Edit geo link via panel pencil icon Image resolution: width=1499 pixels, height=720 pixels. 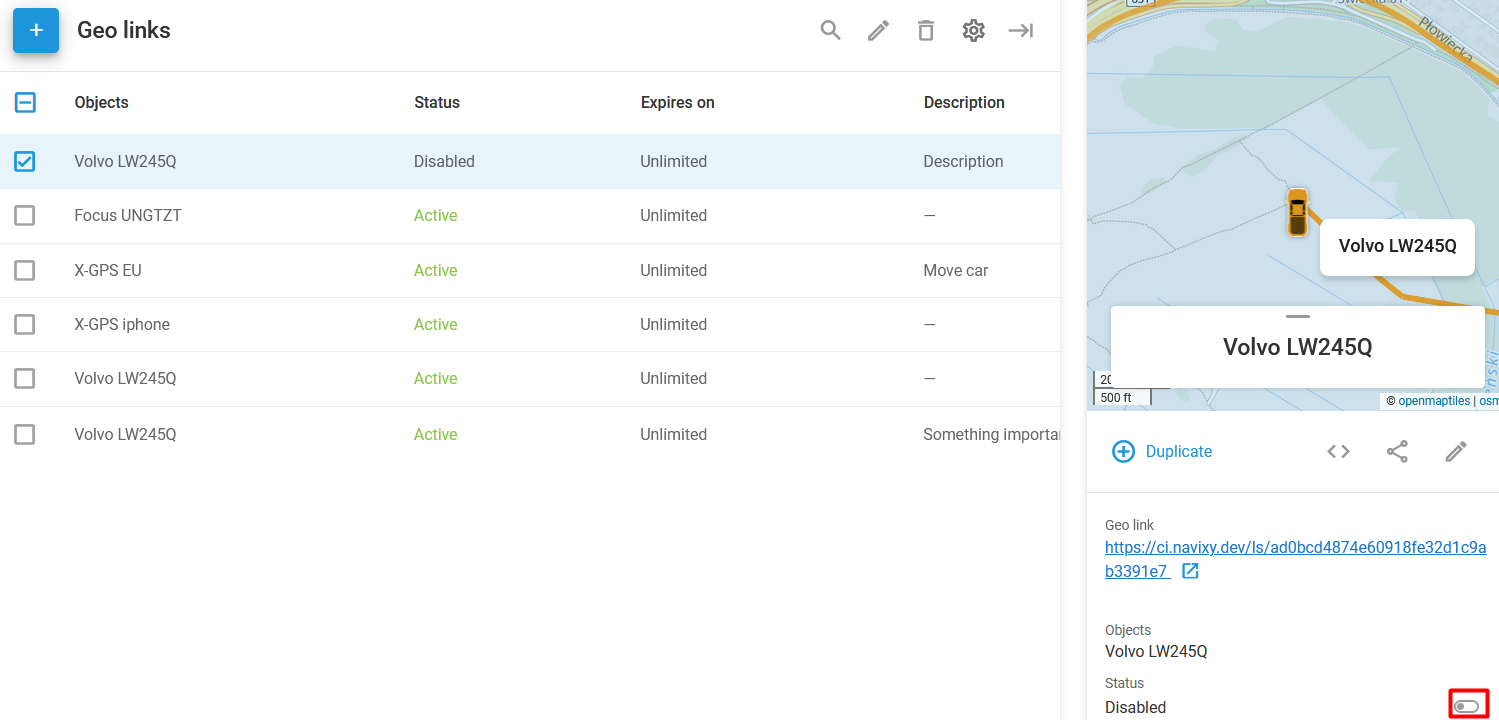[x=1456, y=452]
